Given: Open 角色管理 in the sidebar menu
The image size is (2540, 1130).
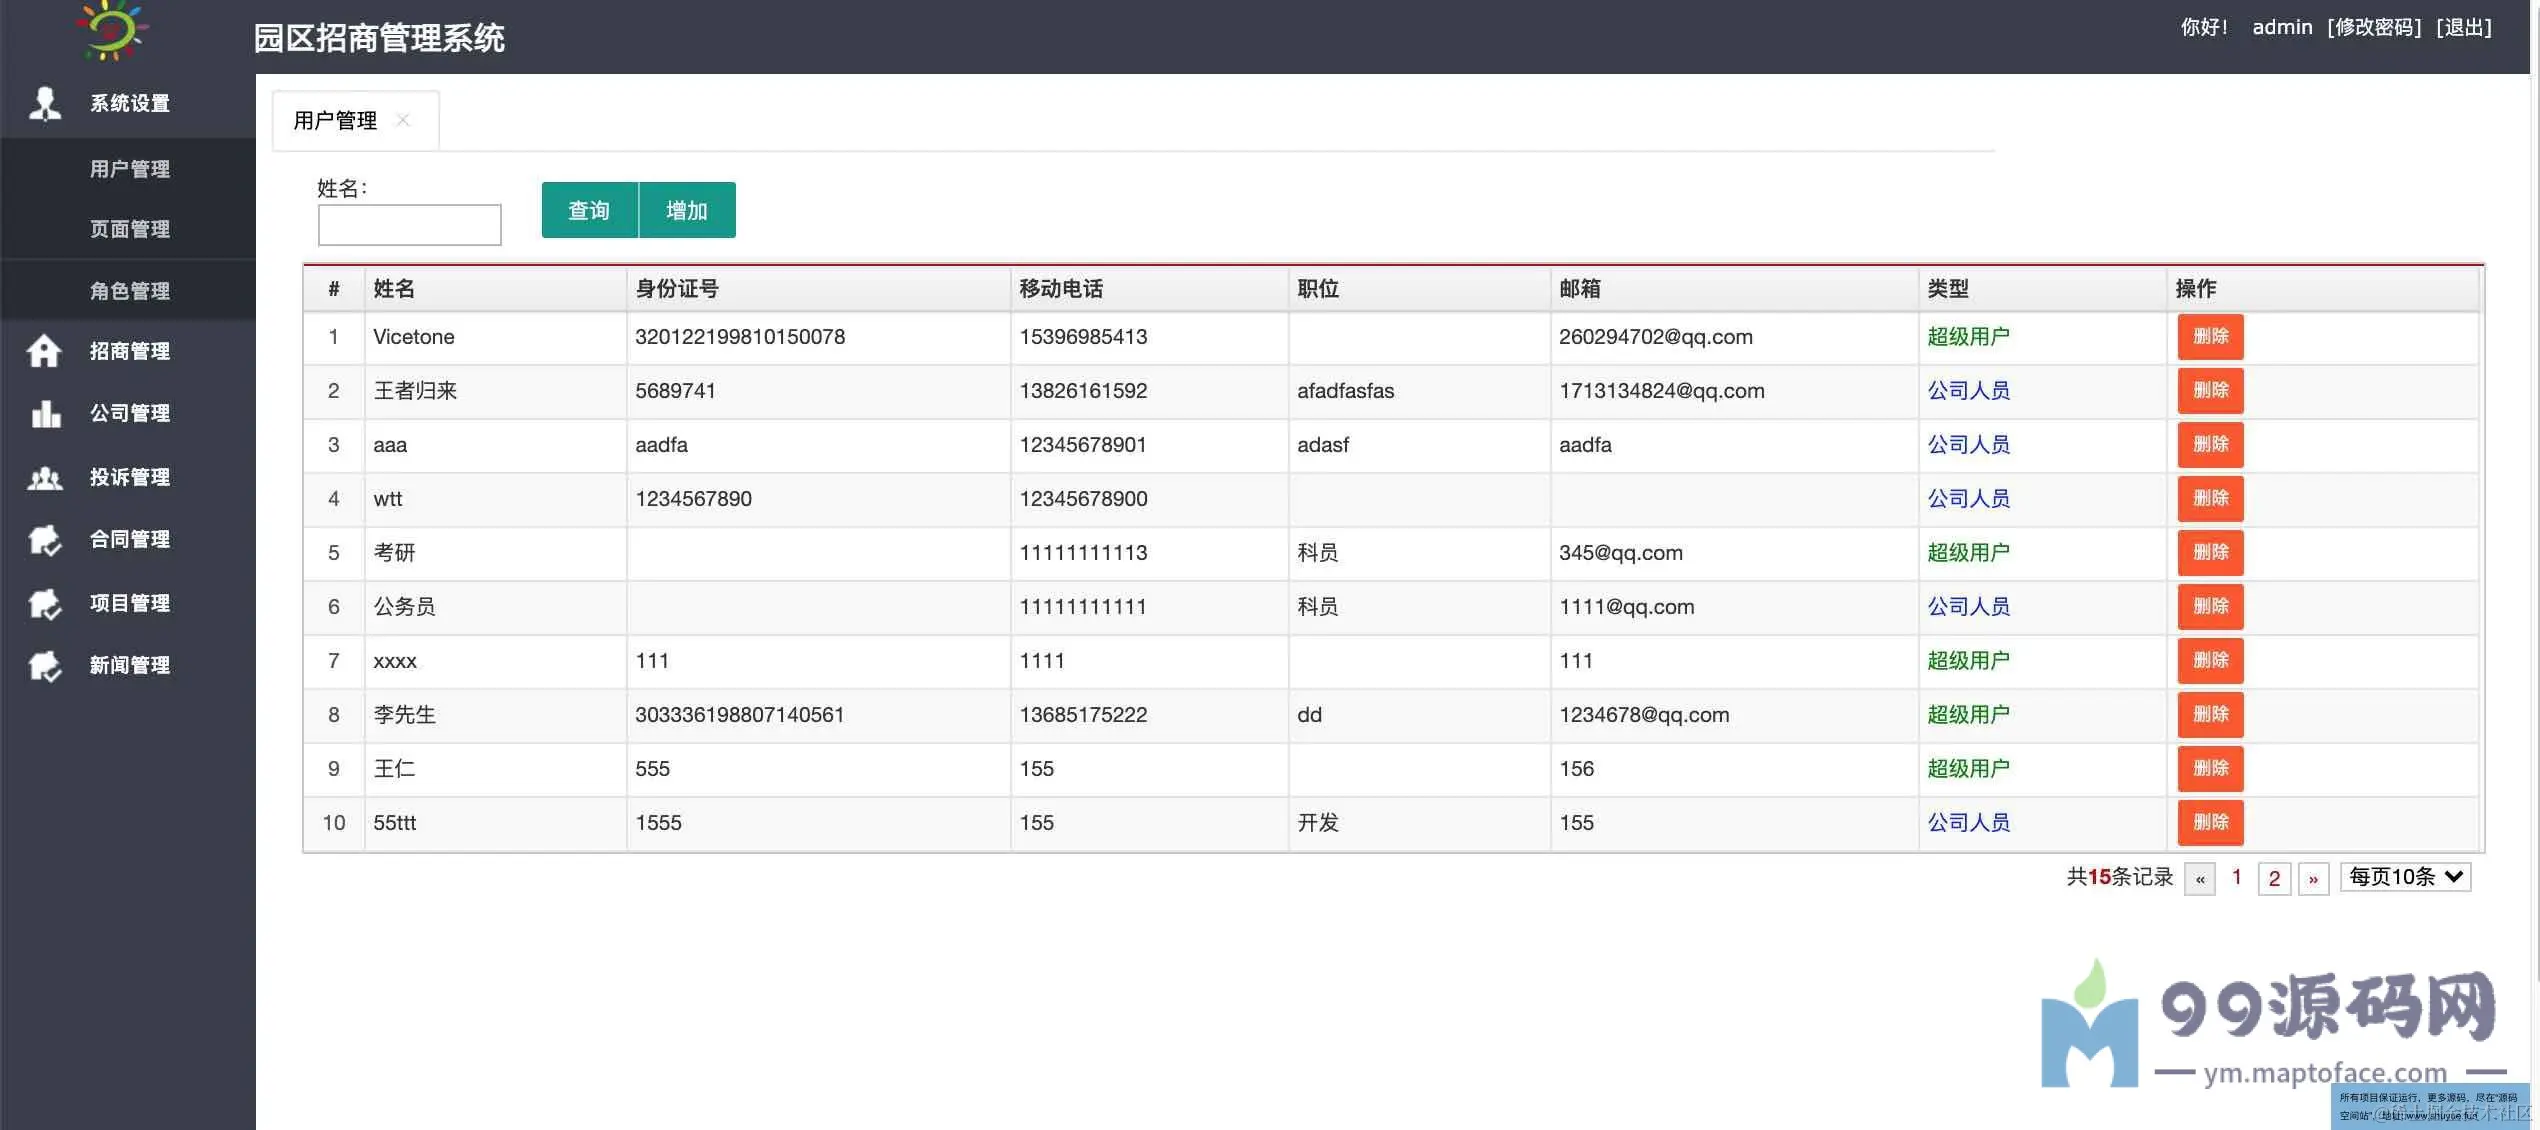Looking at the screenshot, I should [x=129, y=291].
